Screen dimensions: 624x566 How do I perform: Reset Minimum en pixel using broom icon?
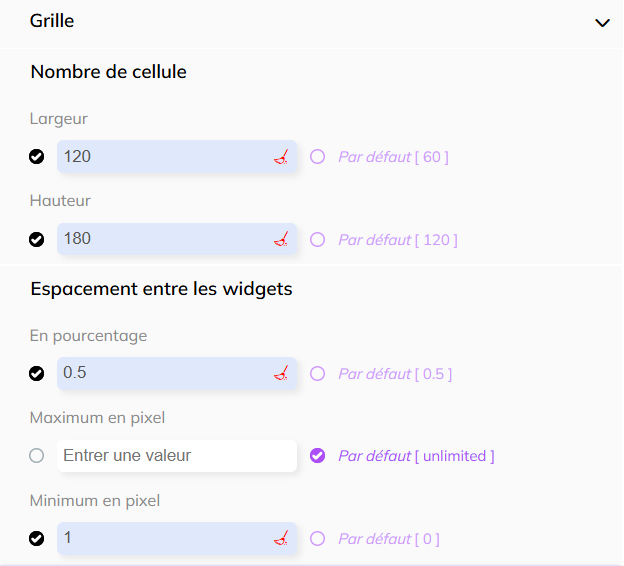[281, 538]
